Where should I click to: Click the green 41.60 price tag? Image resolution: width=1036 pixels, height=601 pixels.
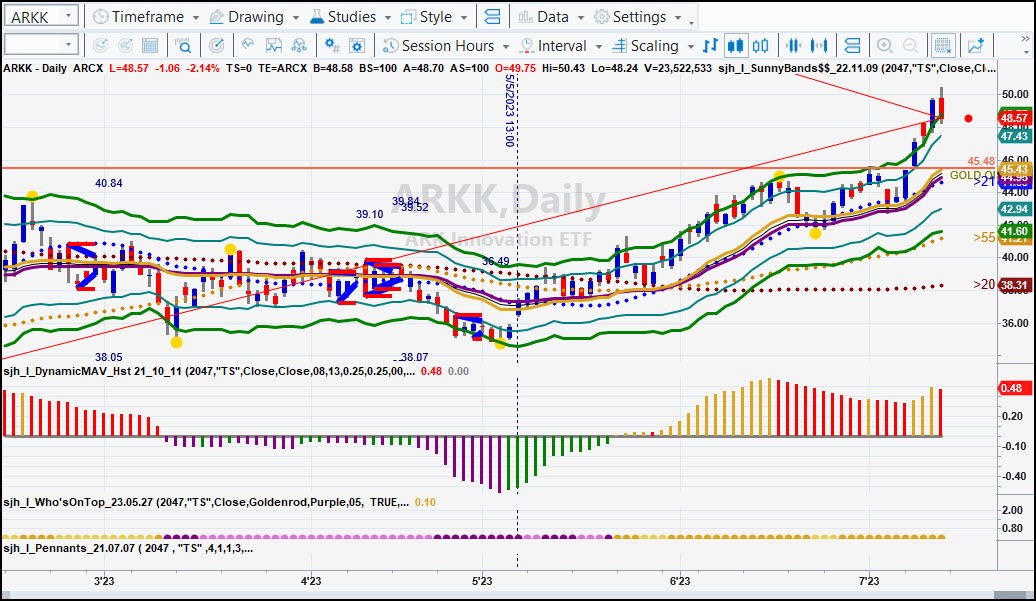(1014, 231)
